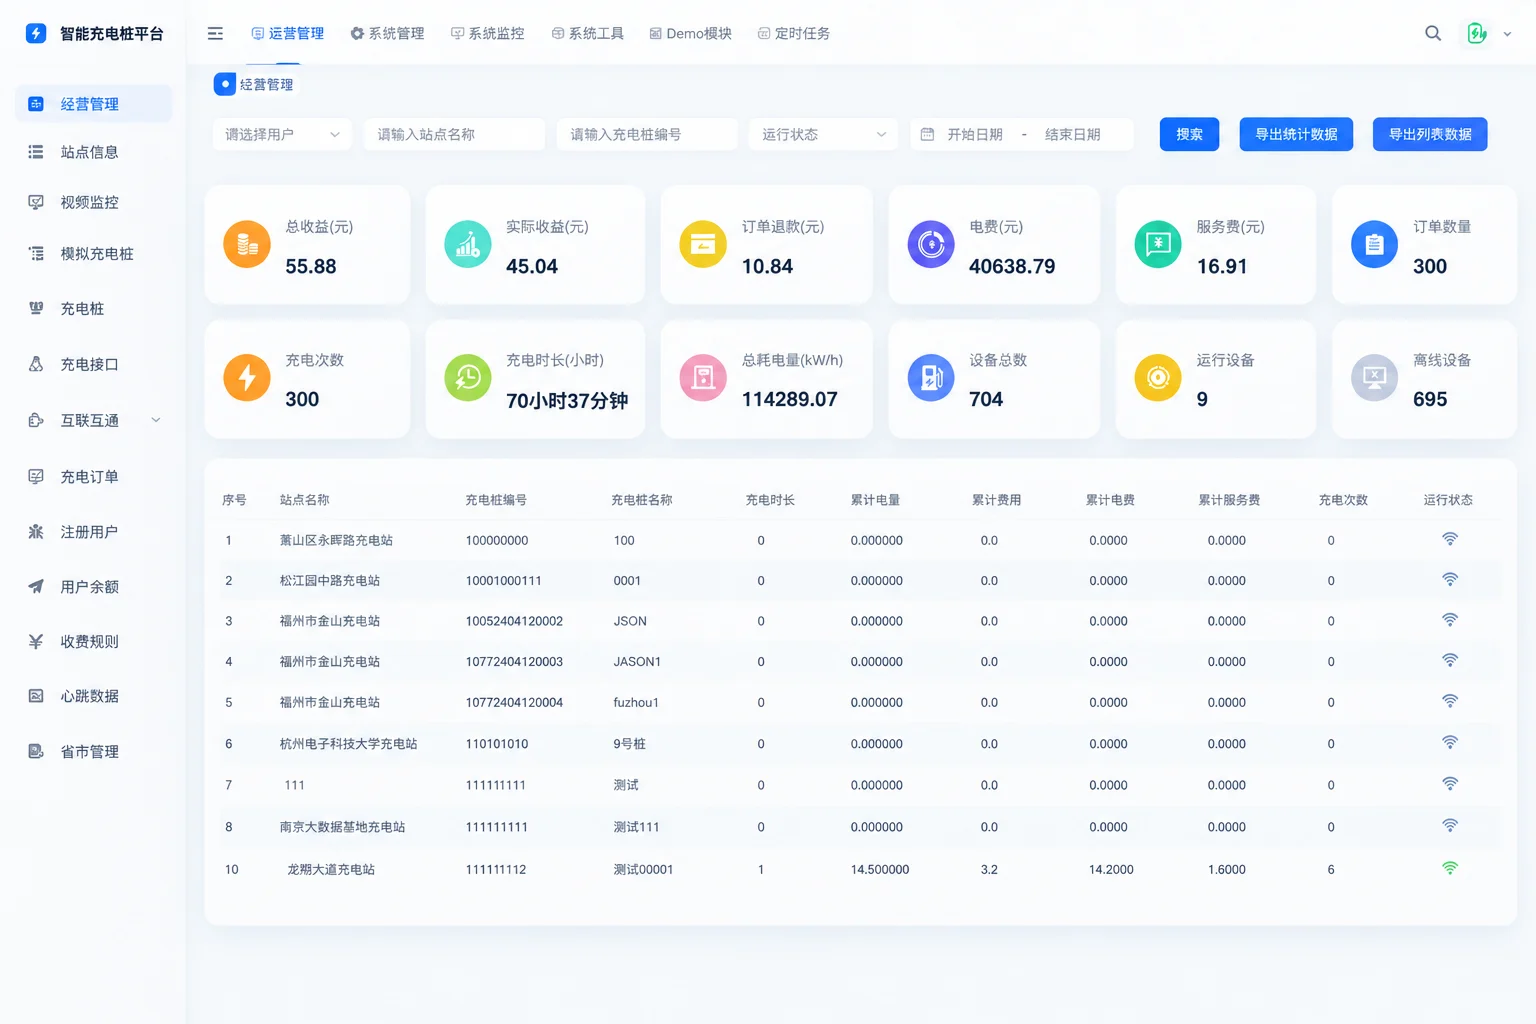
Task: Focus the 请输入充电桩编号 input field
Action: click(x=647, y=134)
